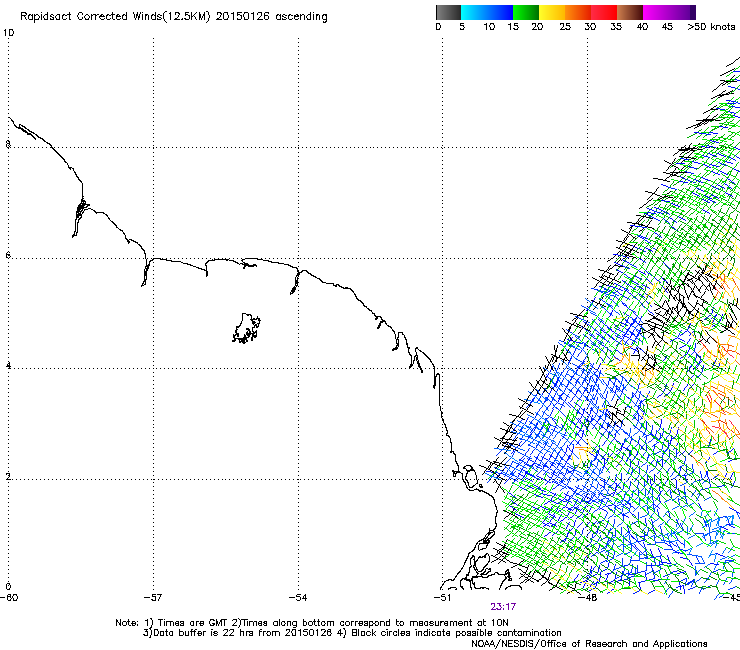Pick the green 15-20 knots legend swatch
Screen dimensions: 740x650
[526, 12]
